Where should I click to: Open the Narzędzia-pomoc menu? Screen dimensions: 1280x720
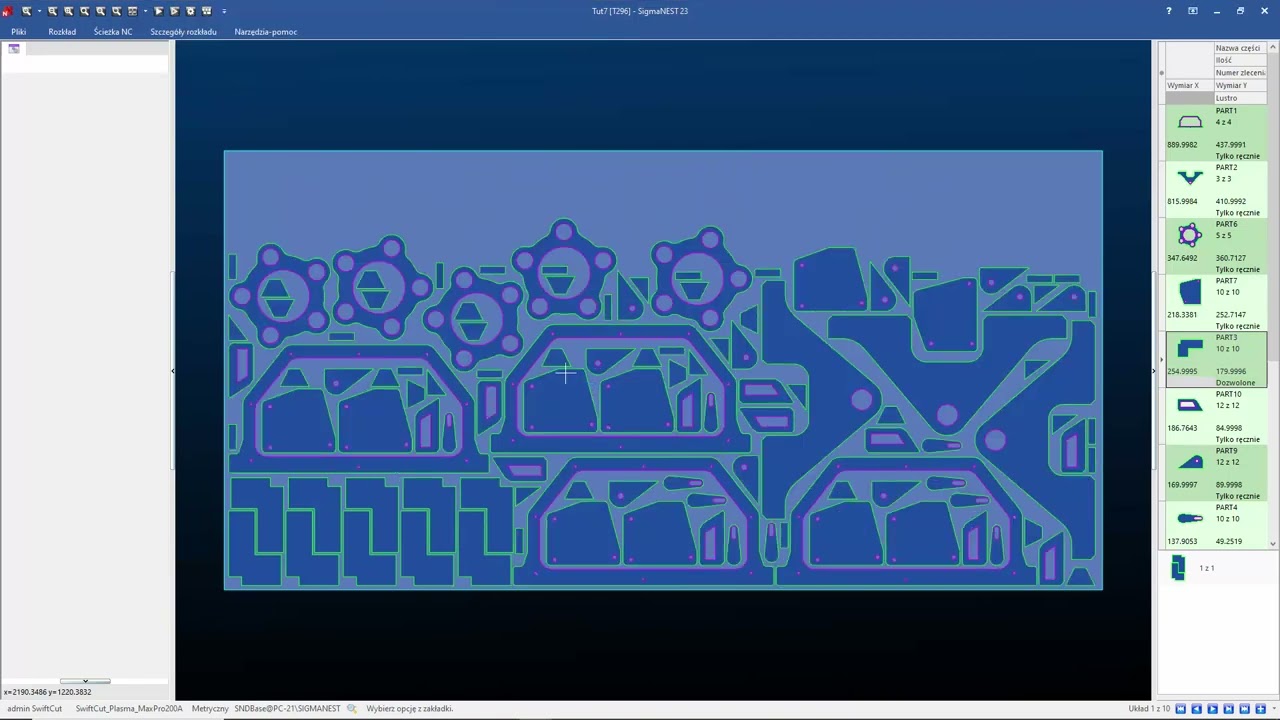265,32
